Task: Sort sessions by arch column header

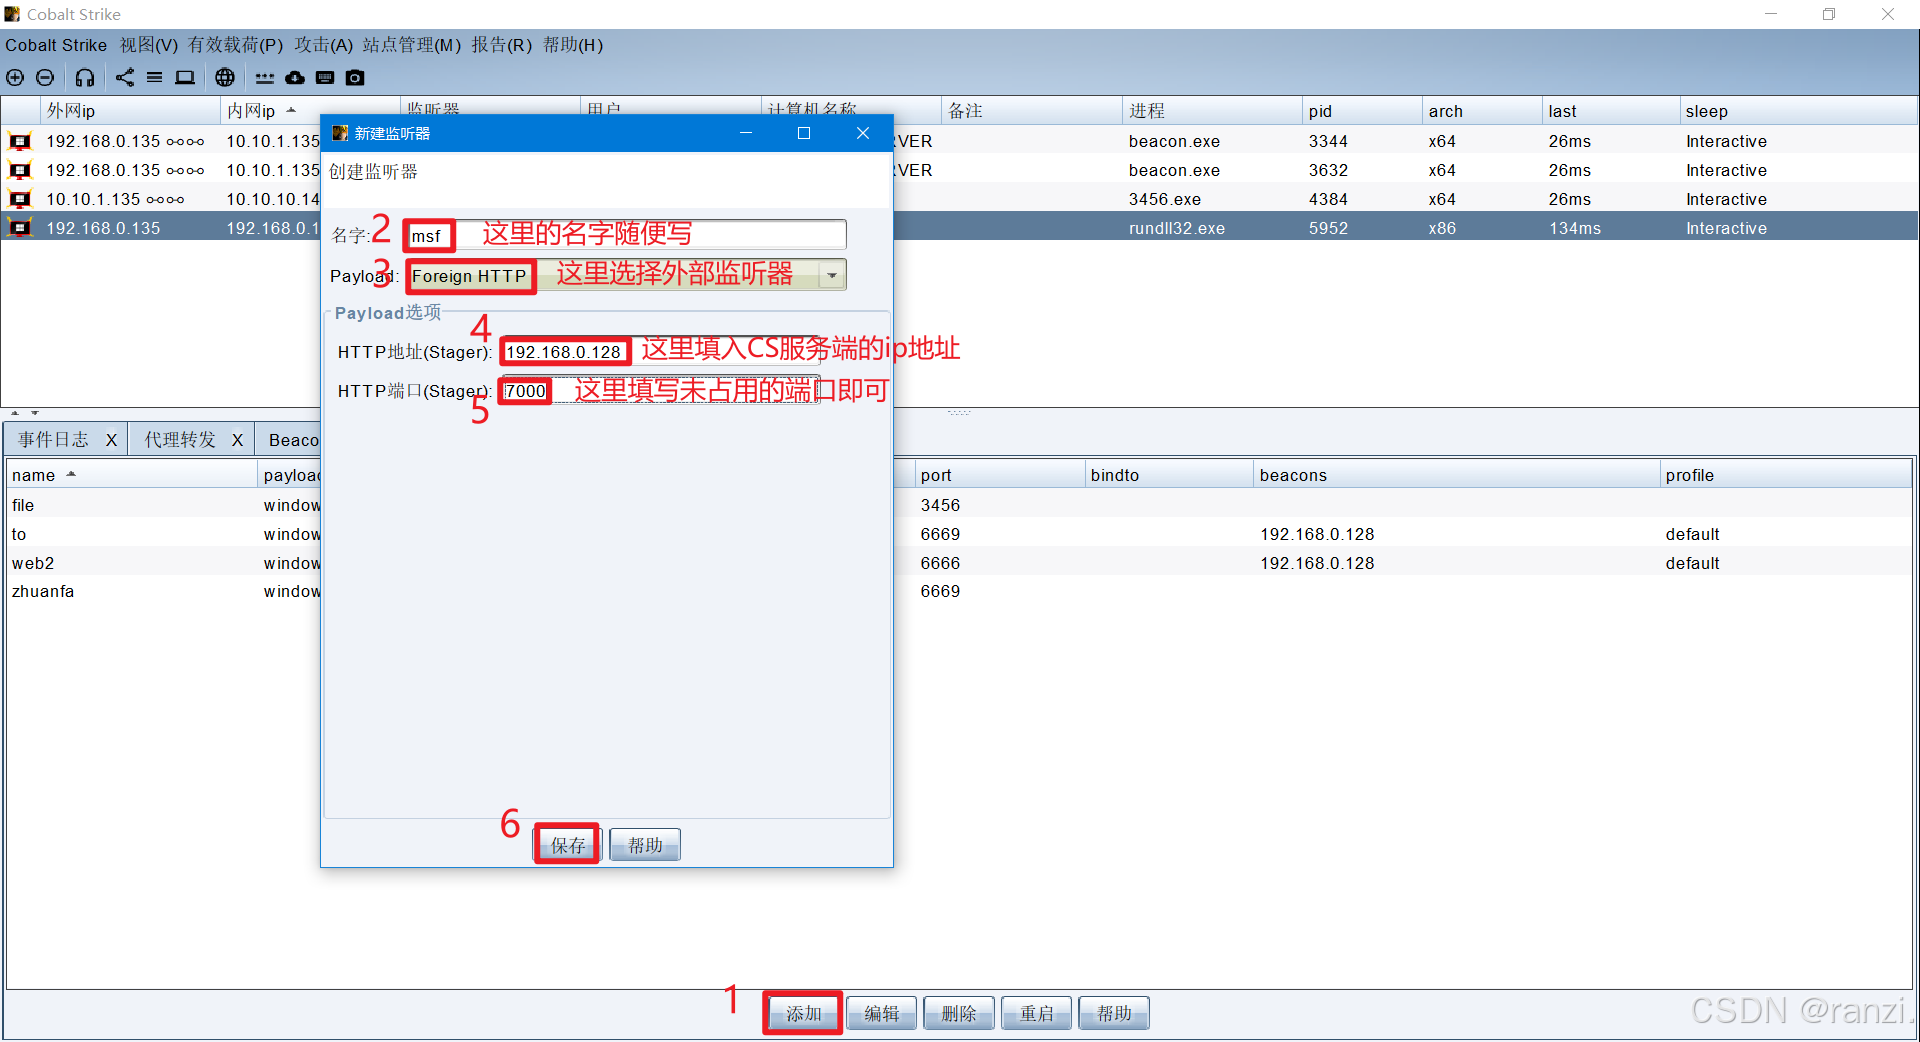Action: 1481,110
